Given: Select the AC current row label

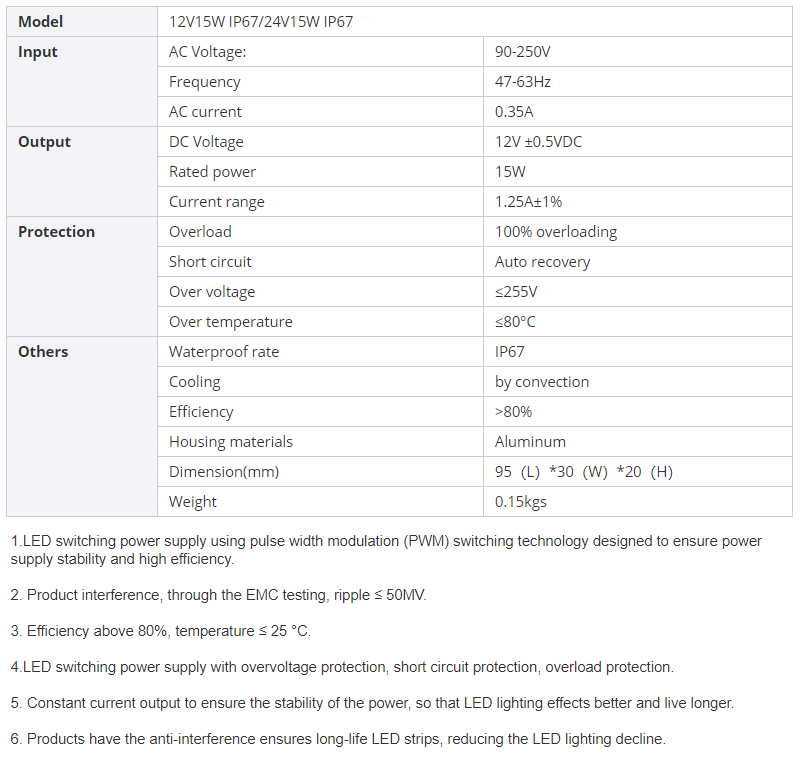Looking at the screenshot, I should click(205, 112).
